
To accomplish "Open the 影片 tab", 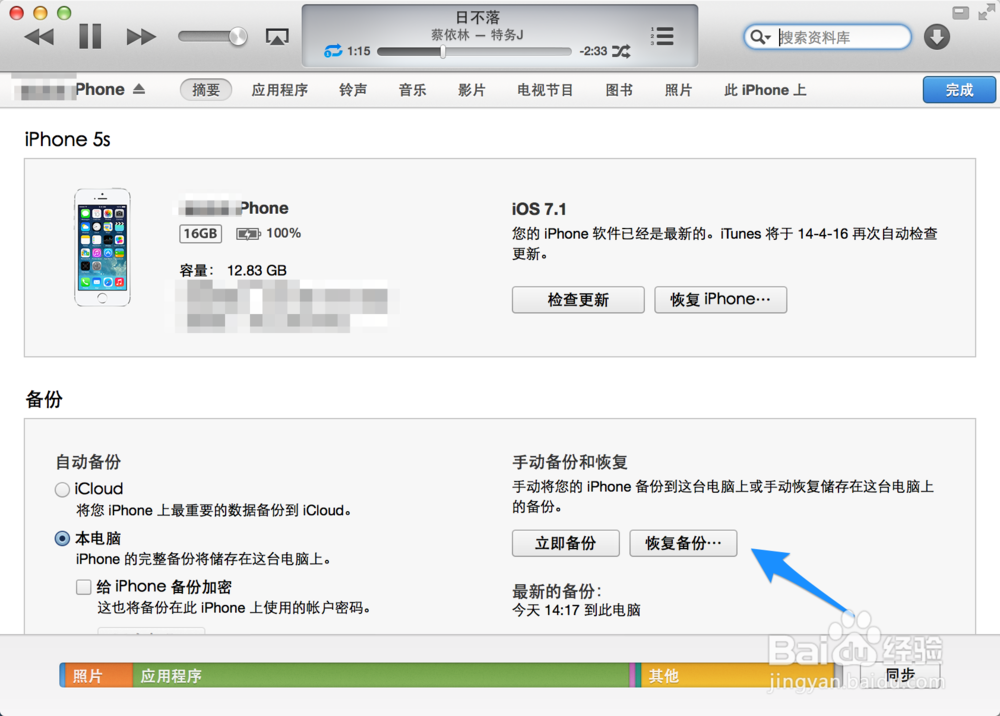I will coord(472,90).
